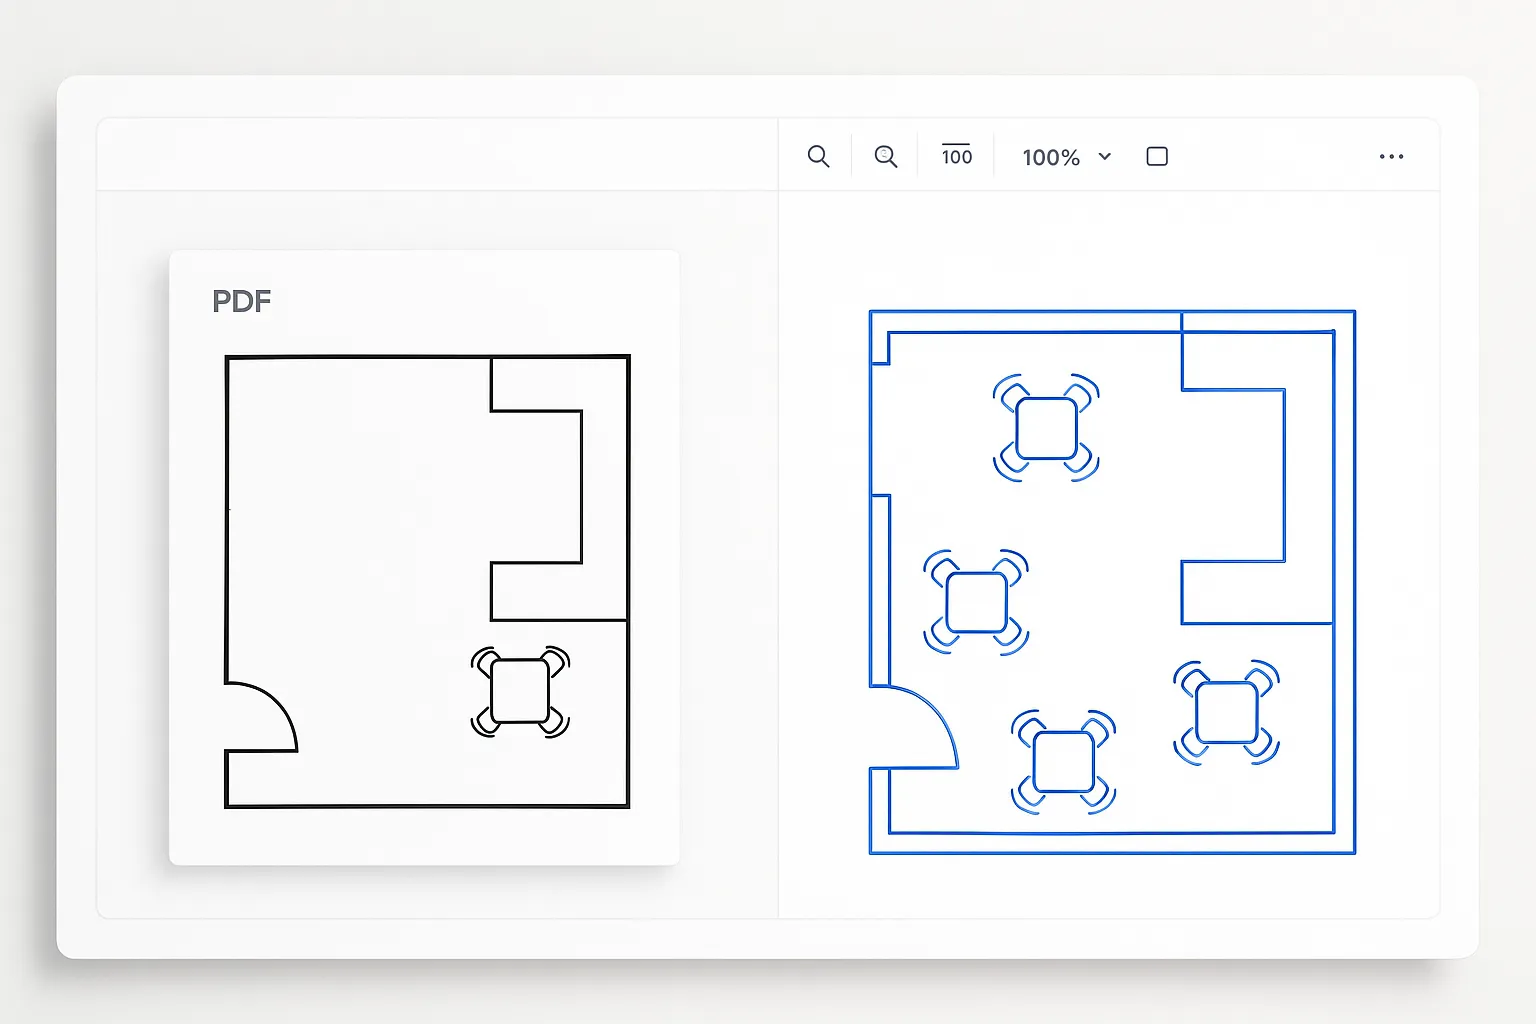
Task: Open the three-dots more options menu
Action: click(x=1391, y=157)
